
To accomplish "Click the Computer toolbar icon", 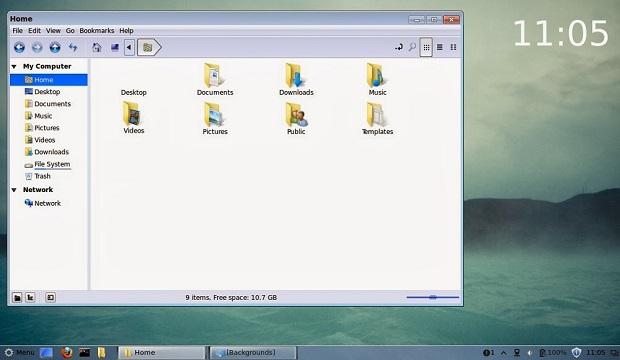I will point(115,47).
